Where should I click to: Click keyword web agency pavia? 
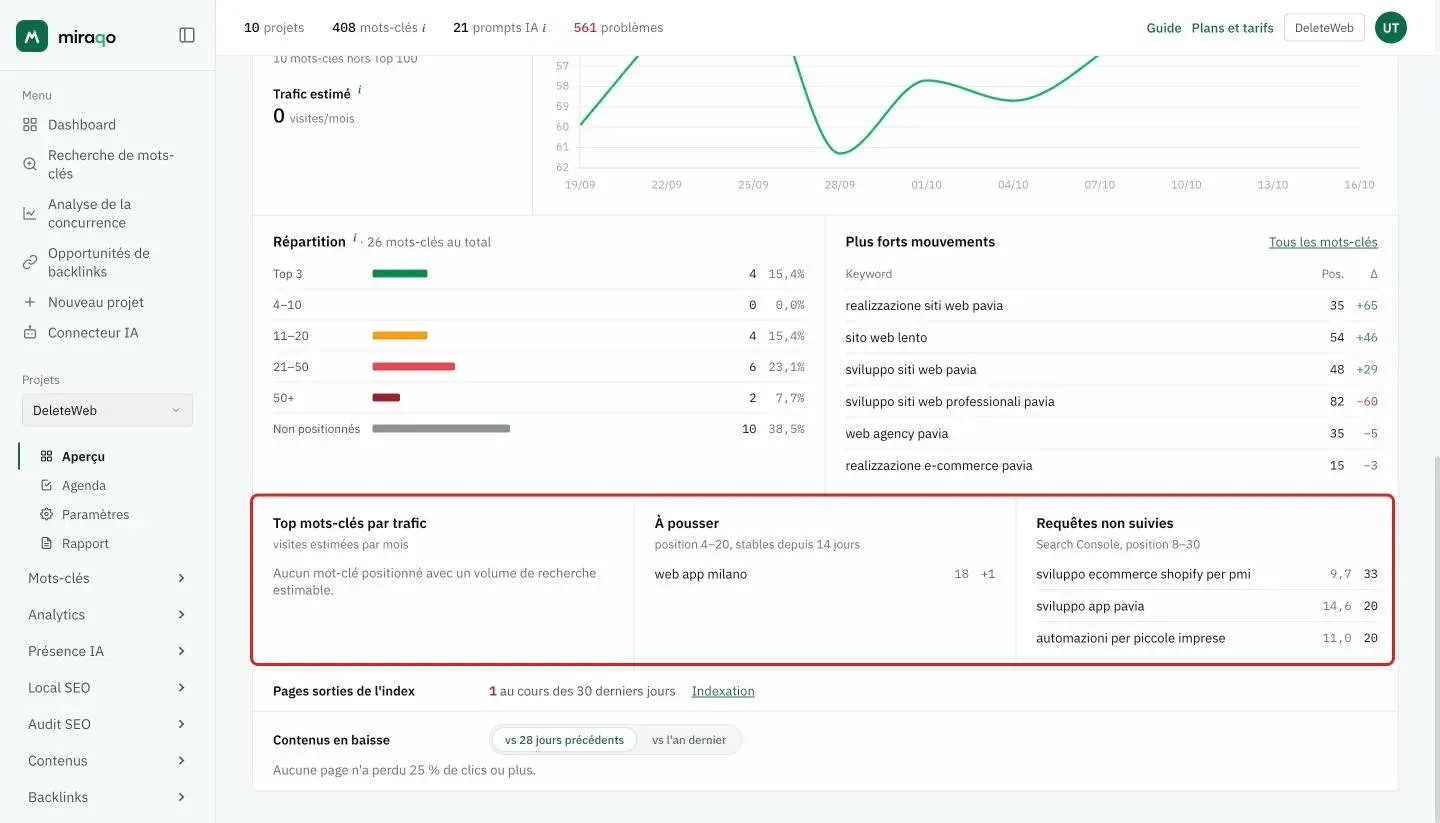(x=897, y=434)
